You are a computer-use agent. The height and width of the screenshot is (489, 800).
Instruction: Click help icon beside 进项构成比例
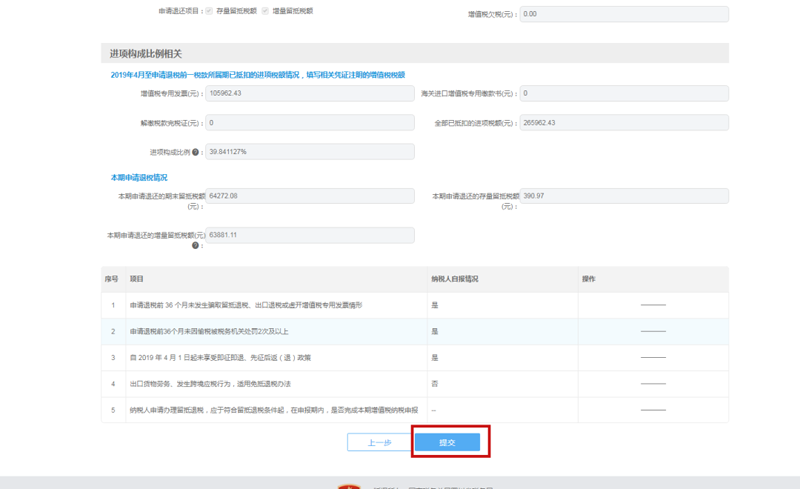coord(196,153)
